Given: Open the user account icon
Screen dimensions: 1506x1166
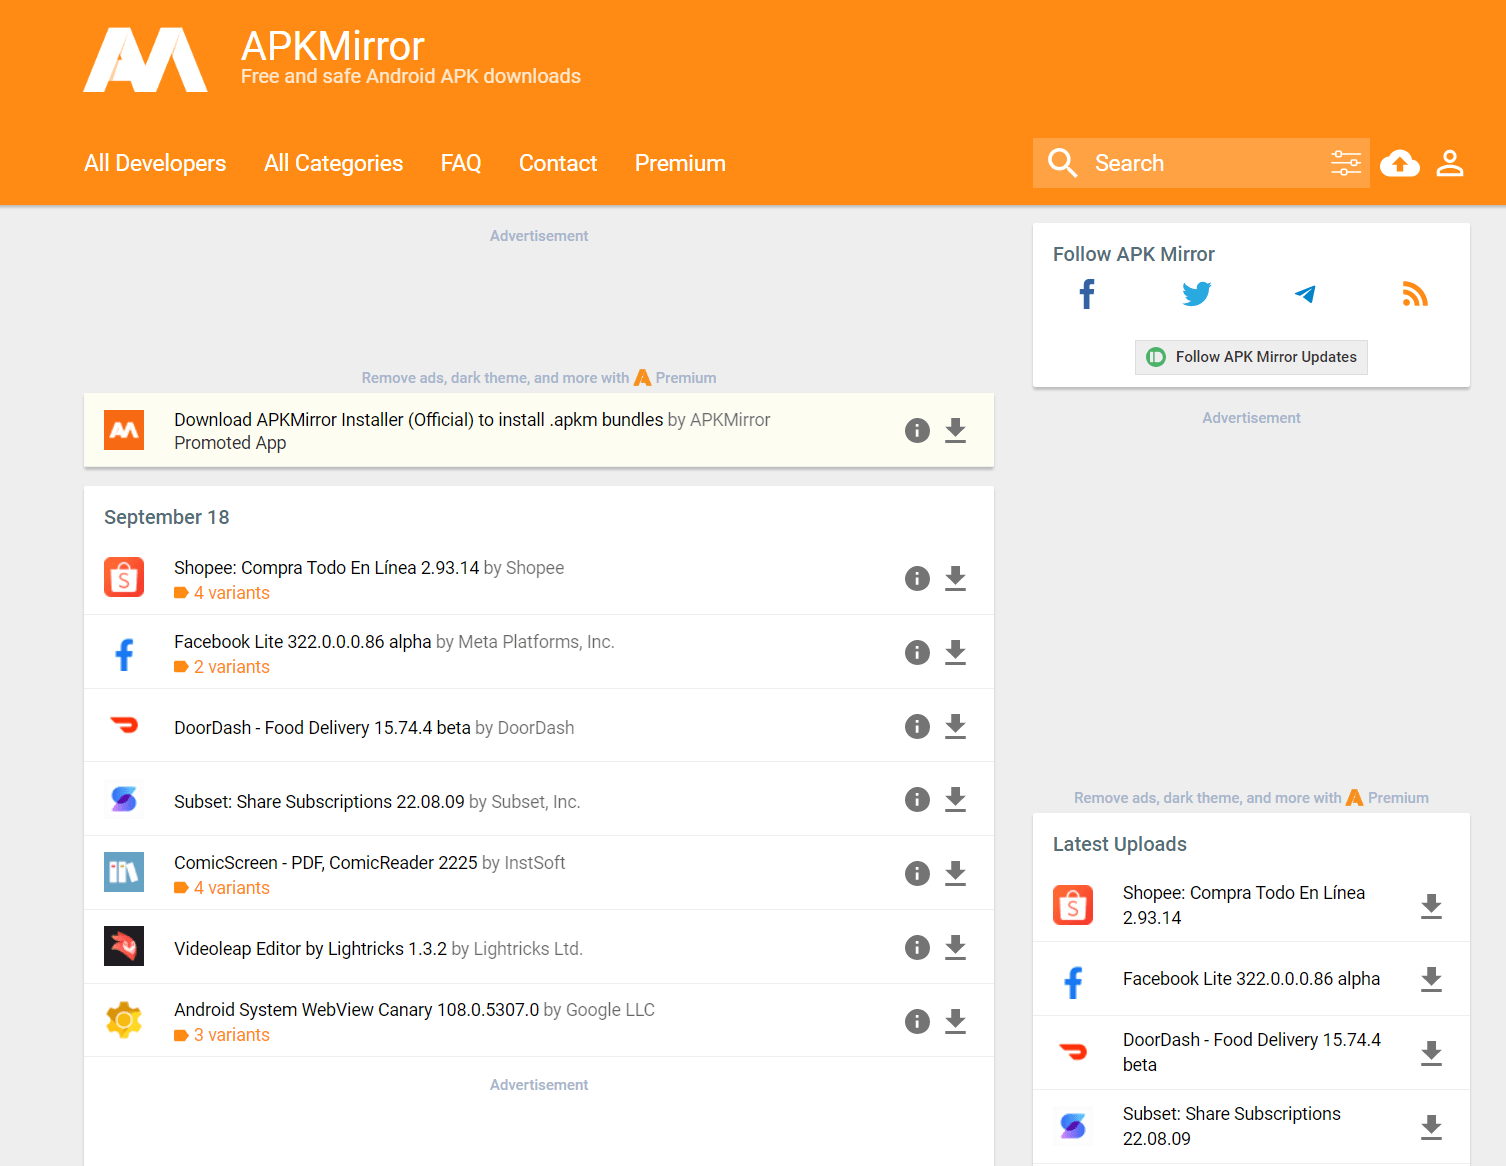Looking at the screenshot, I should (x=1450, y=163).
